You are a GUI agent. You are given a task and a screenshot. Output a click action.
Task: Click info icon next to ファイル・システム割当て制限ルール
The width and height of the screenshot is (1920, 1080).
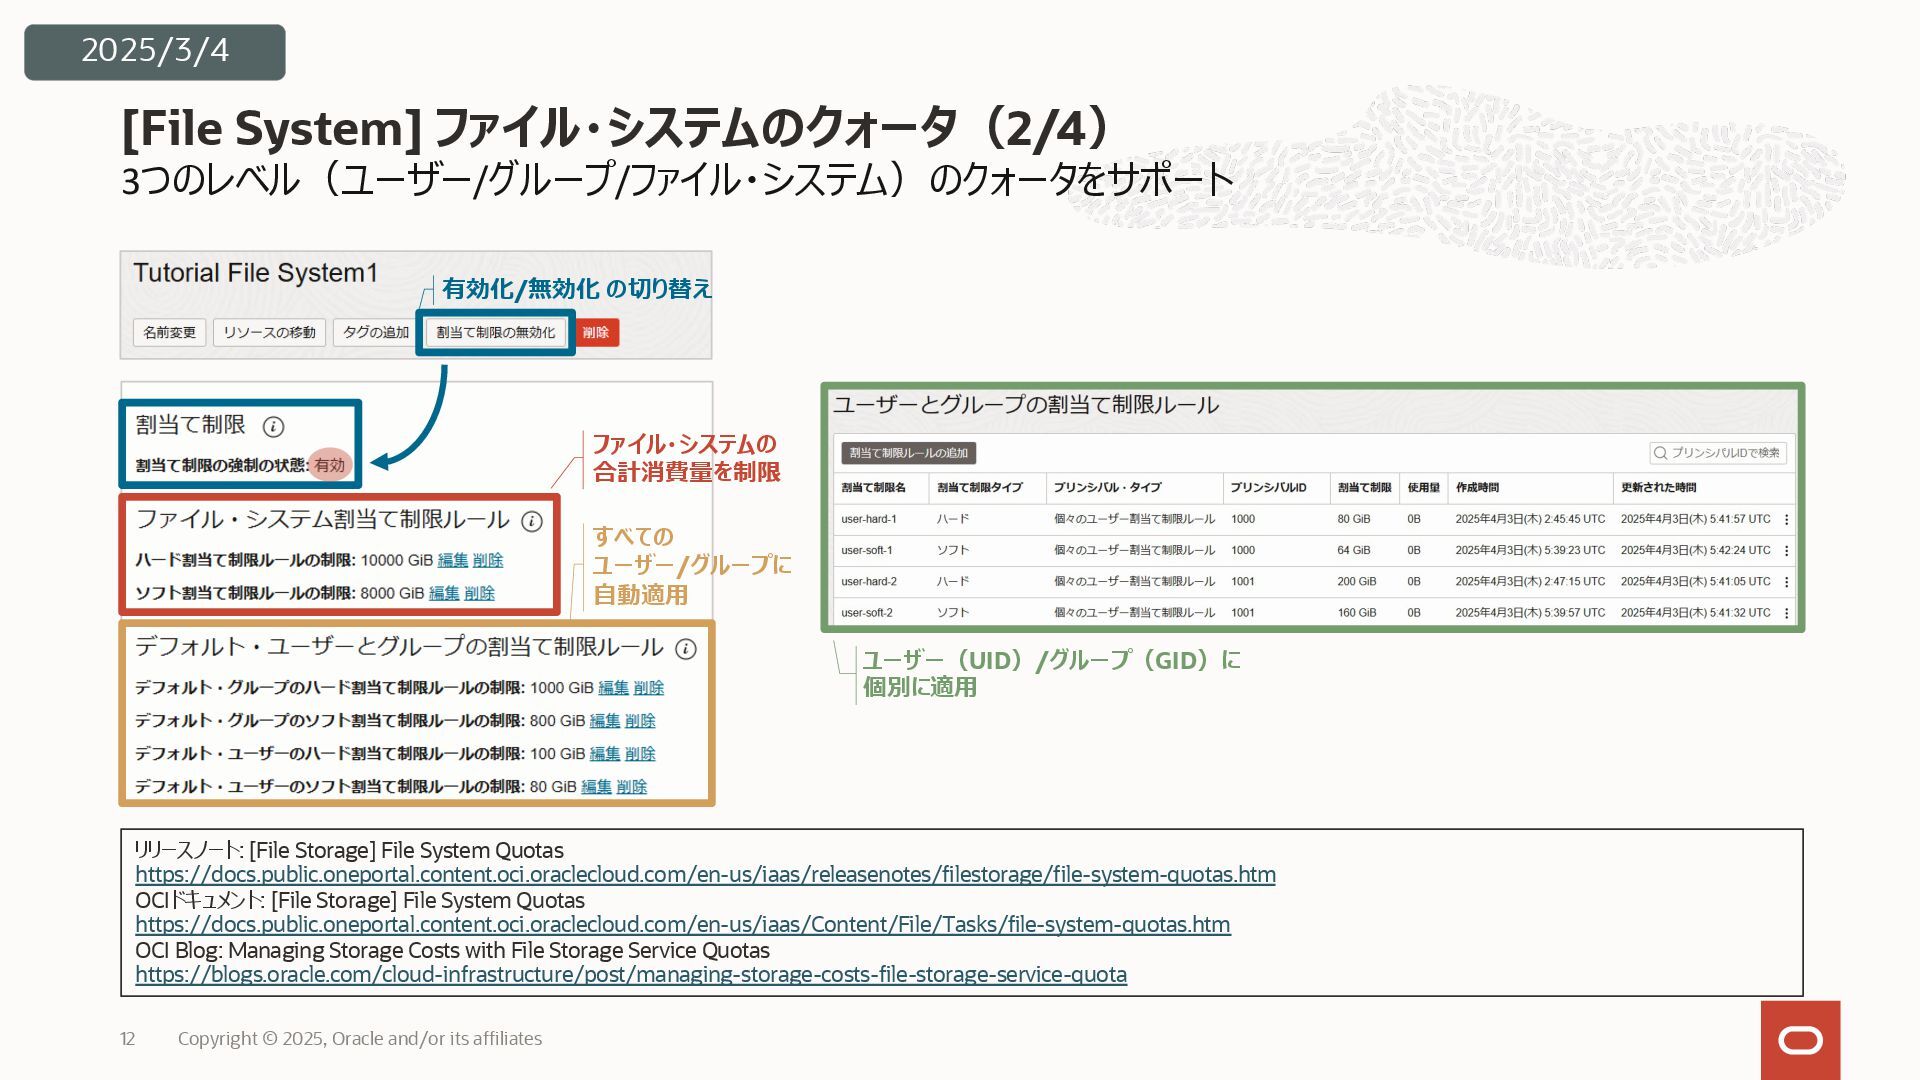click(x=532, y=521)
